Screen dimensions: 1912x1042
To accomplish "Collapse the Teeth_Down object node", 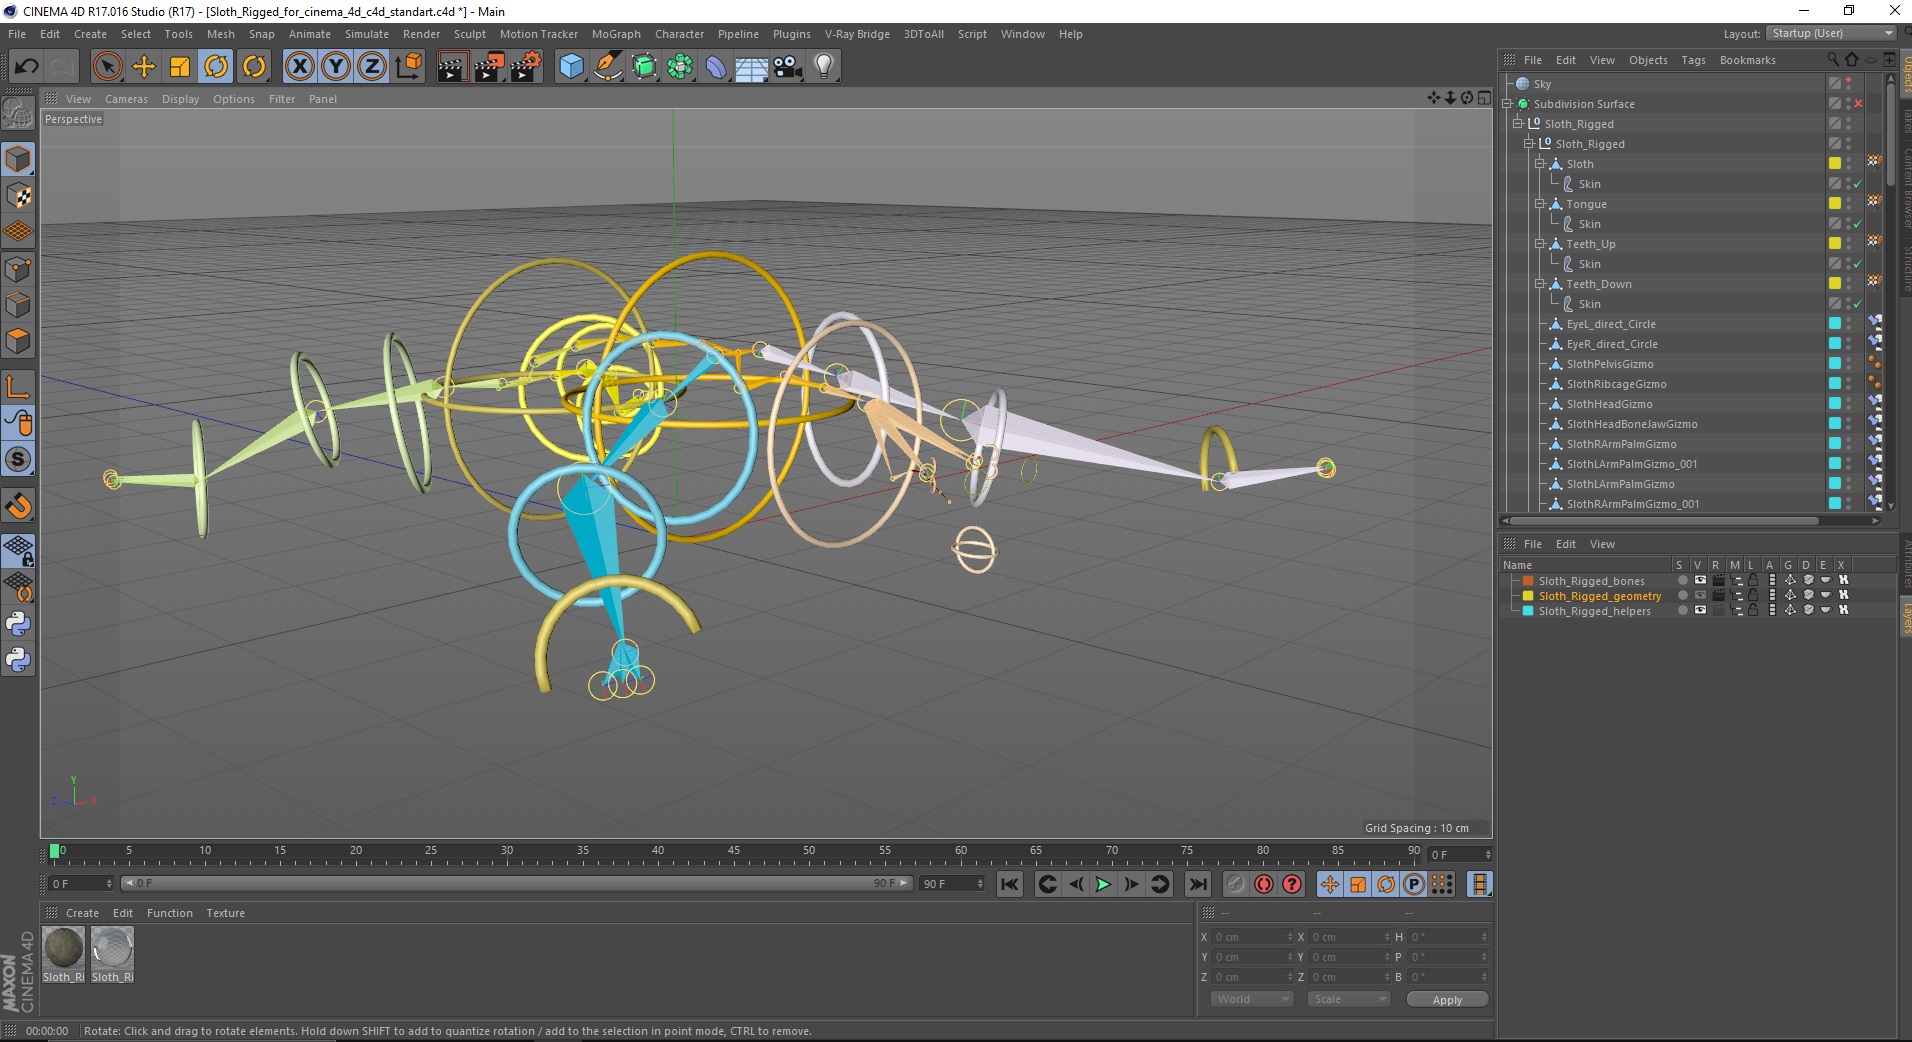I will [x=1540, y=284].
